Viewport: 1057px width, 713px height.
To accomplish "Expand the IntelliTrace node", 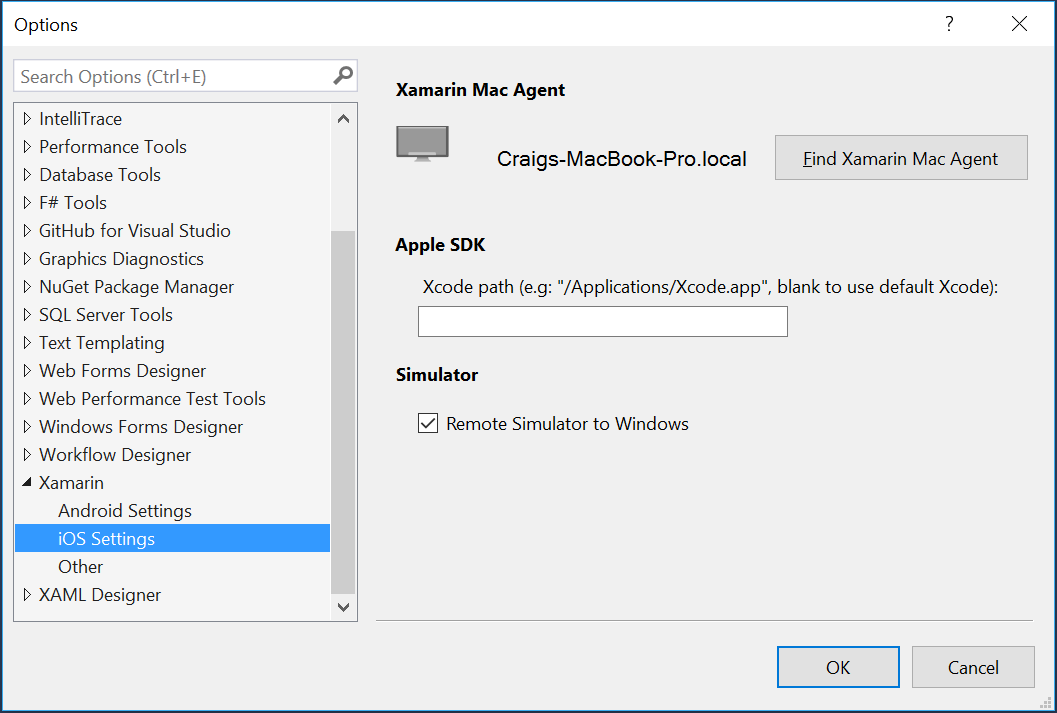I will (x=27, y=119).
